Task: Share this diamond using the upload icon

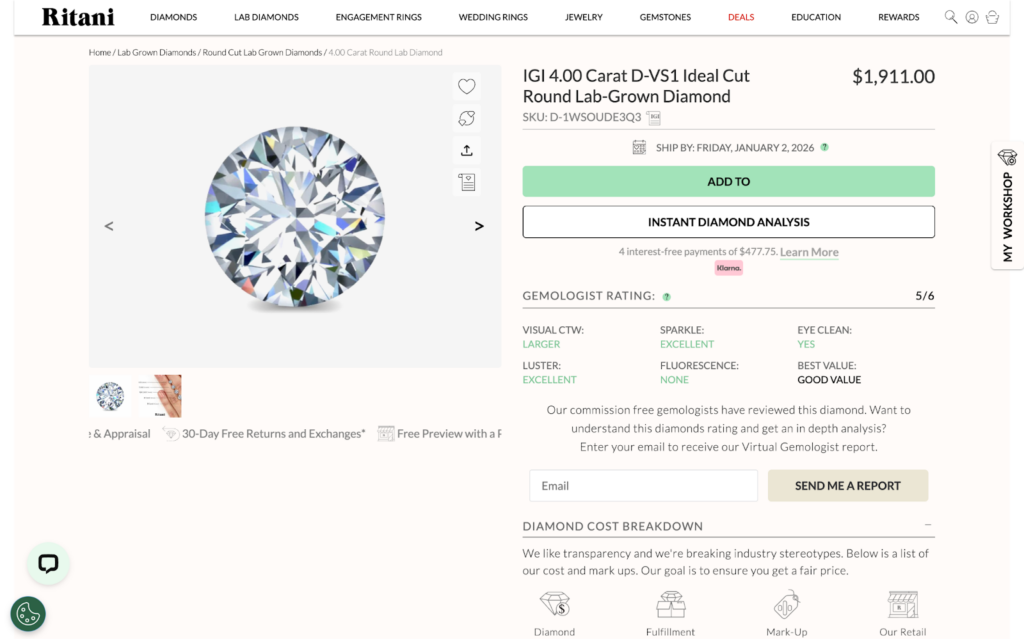Action: click(466, 150)
